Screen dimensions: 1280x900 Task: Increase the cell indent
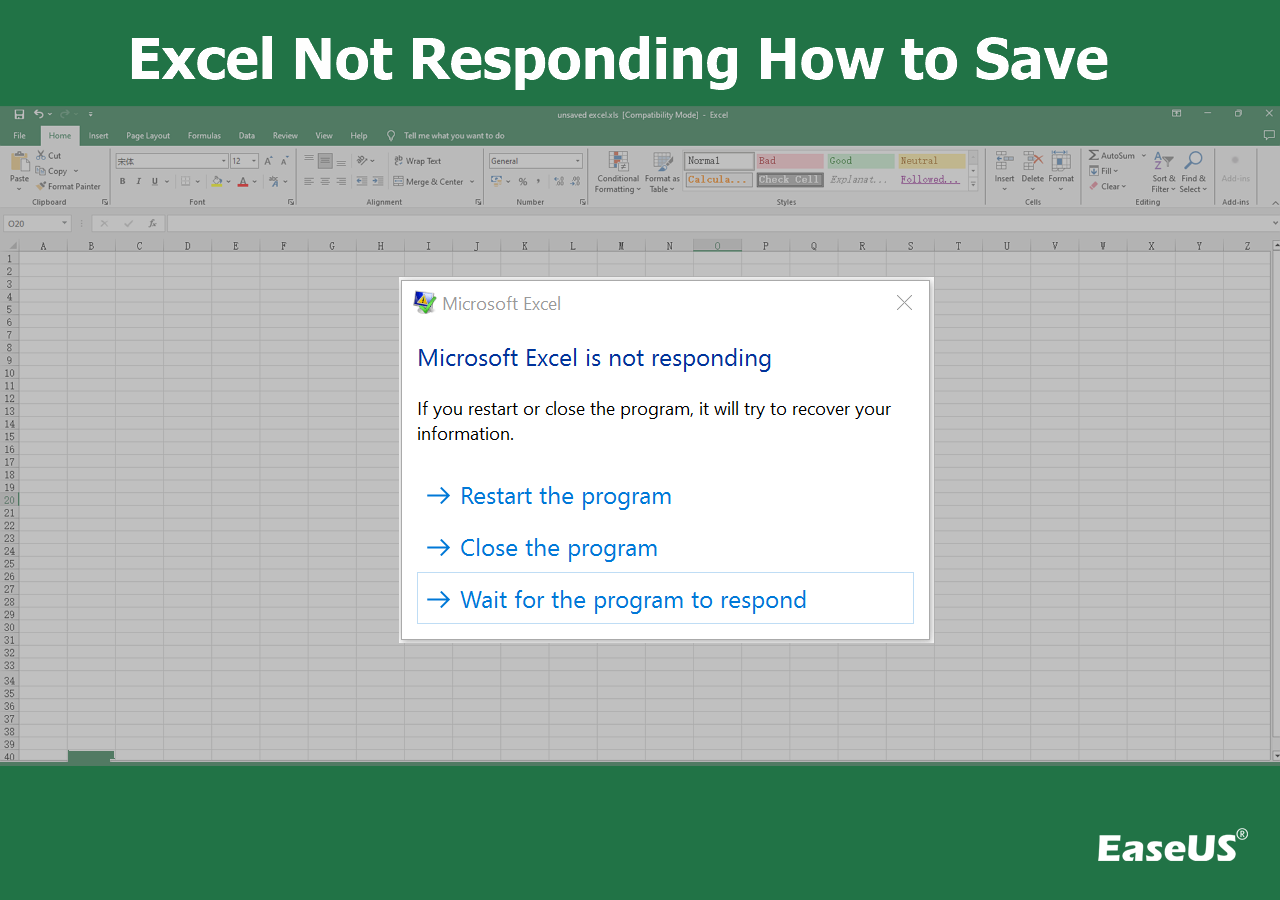(380, 182)
